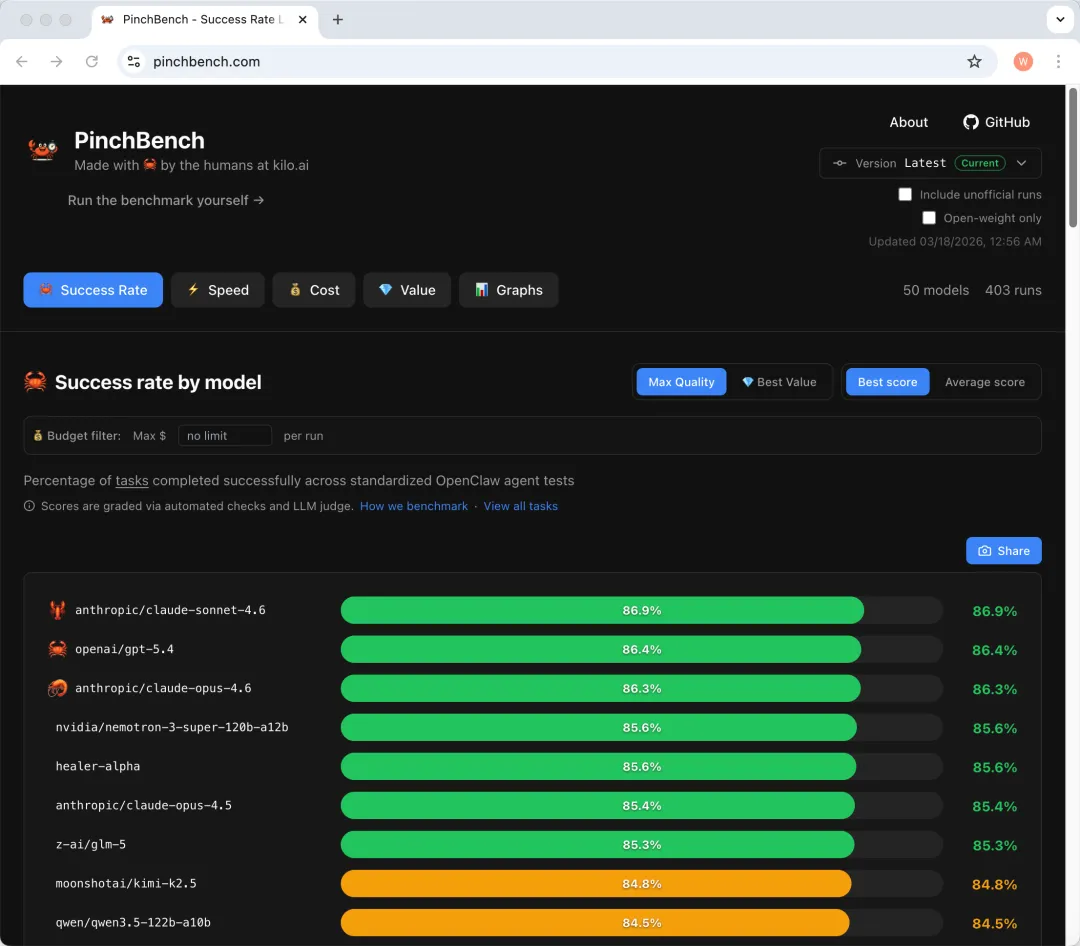Expand the Version Latest dropdown
This screenshot has width=1080, height=946.
click(930, 163)
